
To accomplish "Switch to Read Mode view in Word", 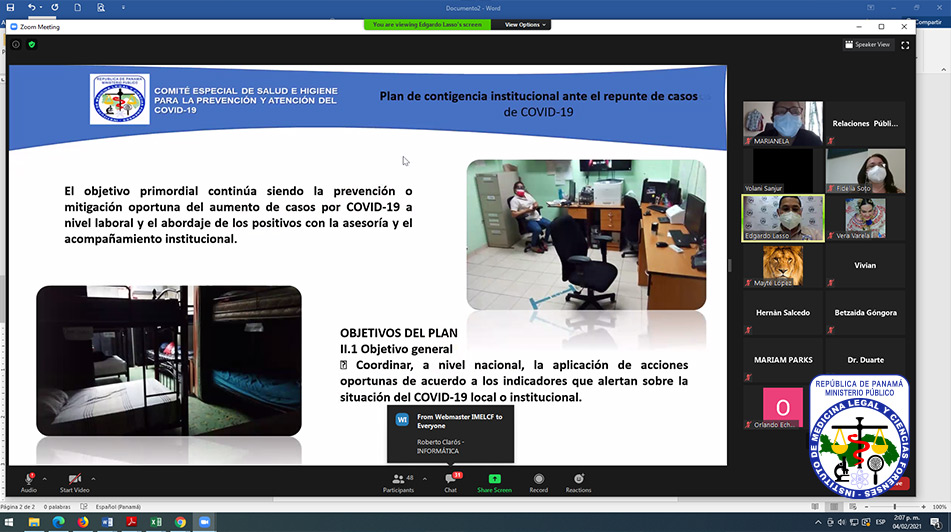I will click(815, 507).
